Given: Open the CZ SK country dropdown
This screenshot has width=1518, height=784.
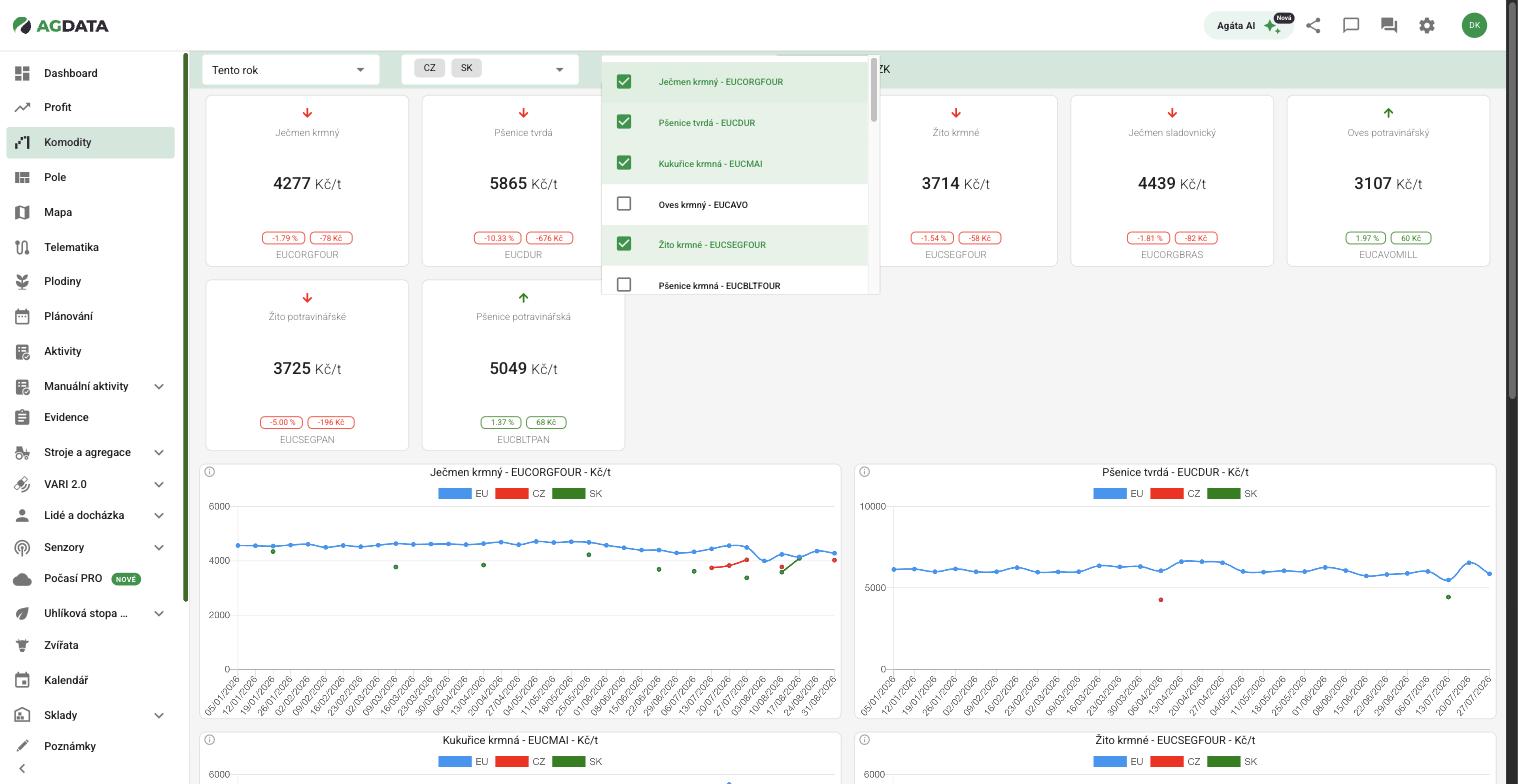Looking at the screenshot, I should (x=490, y=69).
